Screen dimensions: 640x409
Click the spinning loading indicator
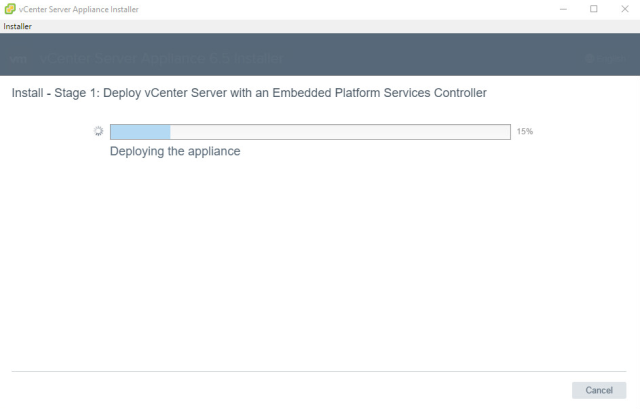(98, 131)
